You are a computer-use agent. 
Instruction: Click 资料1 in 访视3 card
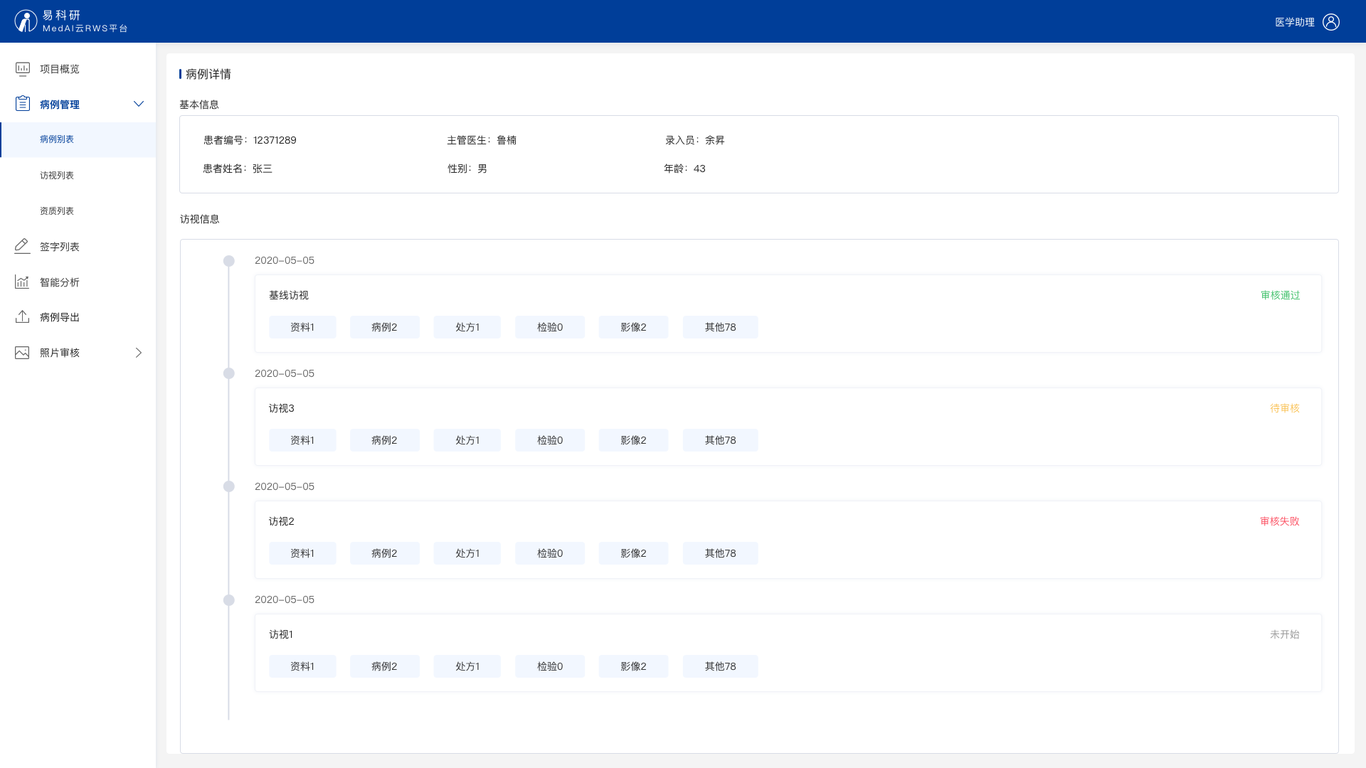pos(302,440)
